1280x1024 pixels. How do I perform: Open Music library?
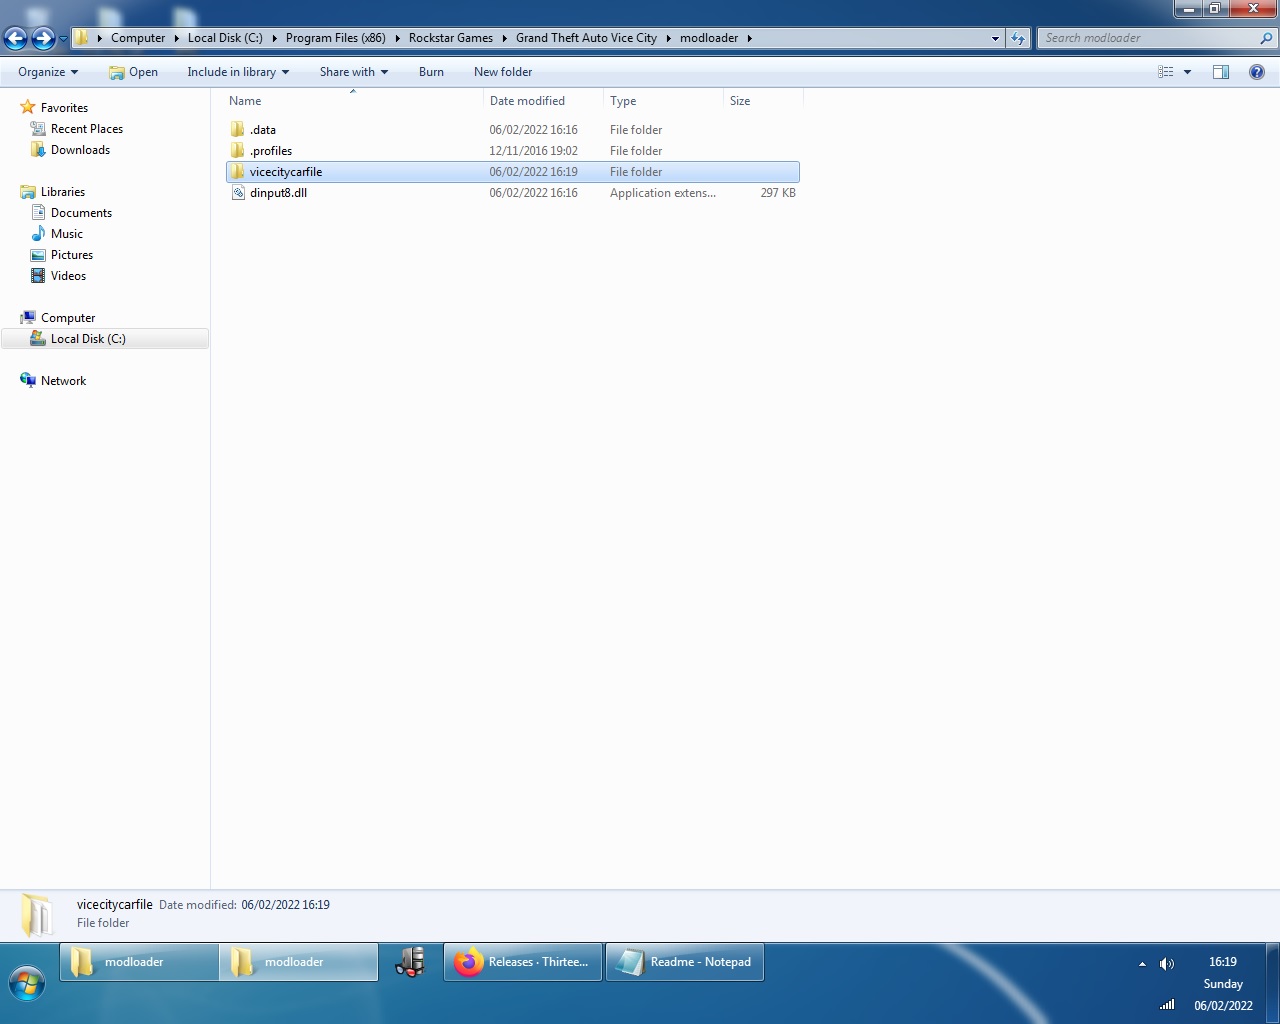click(67, 234)
